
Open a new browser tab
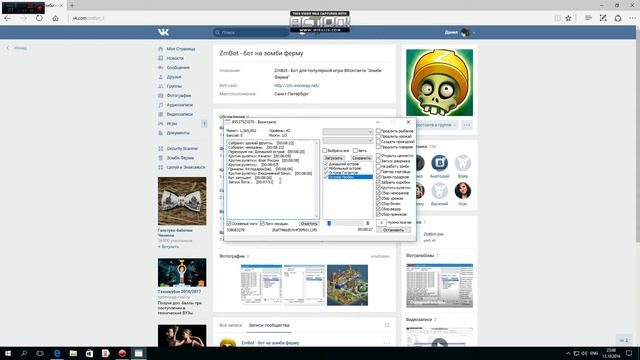pos(72,5)
